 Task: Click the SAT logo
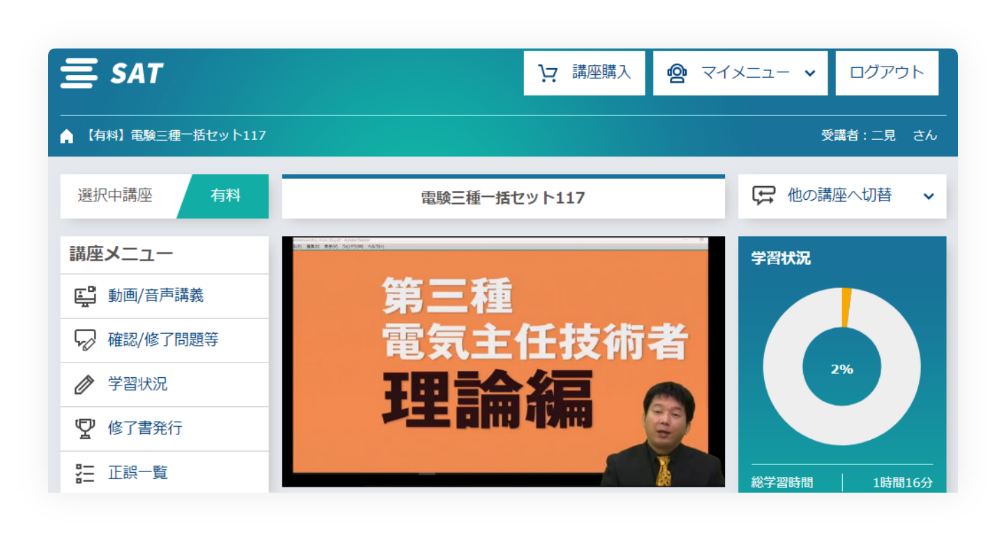point(111,73)
